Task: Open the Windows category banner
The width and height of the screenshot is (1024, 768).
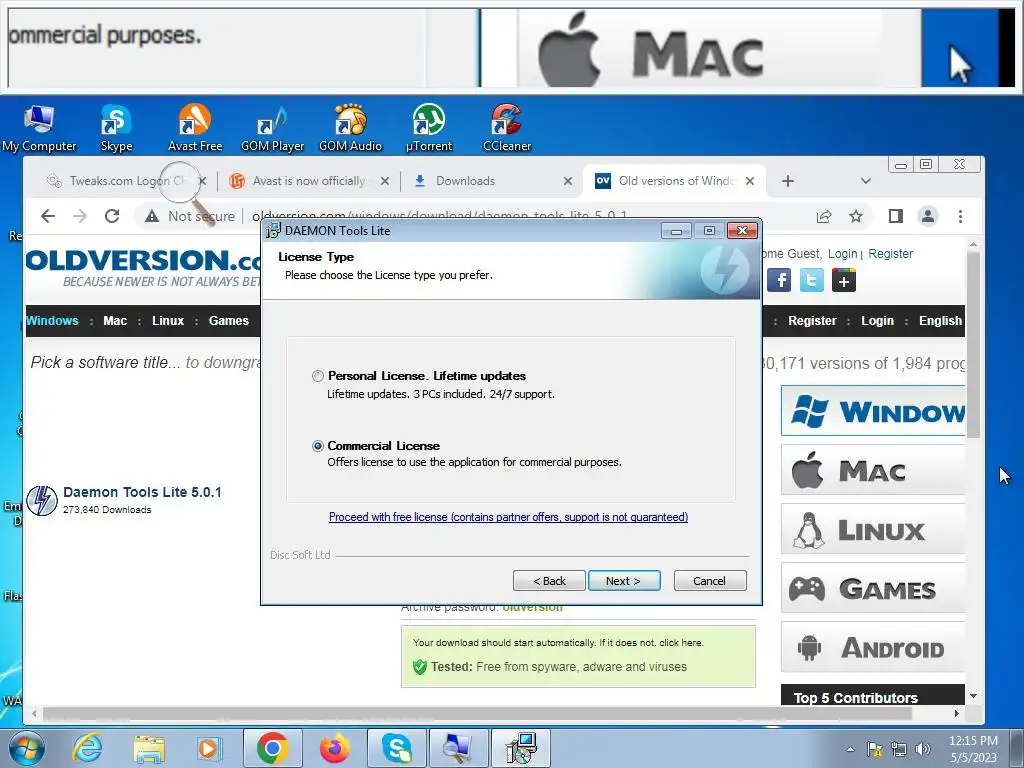Action: pyautogui.click(x=873, y=411)
